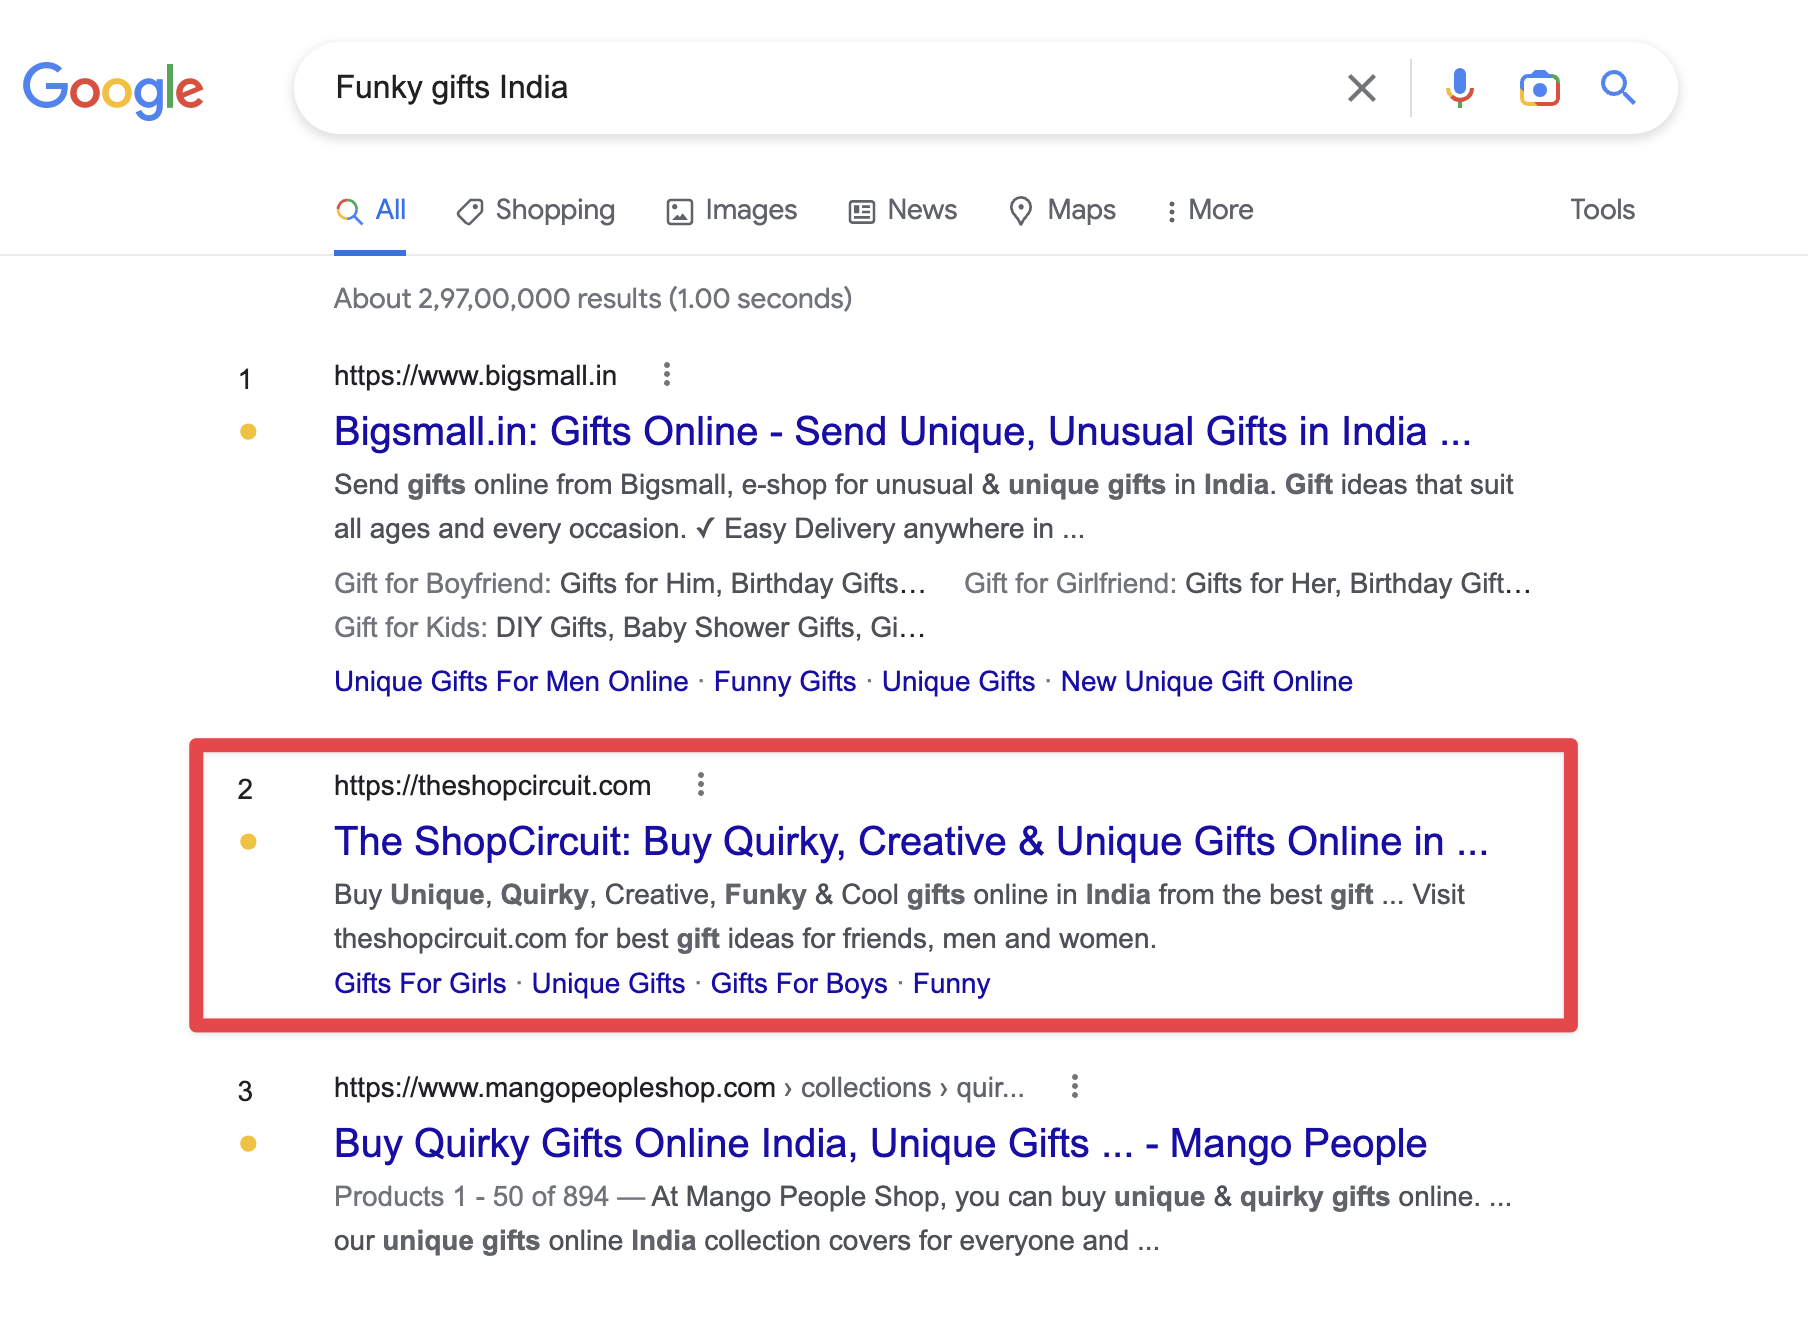
Task: Open options menu for mangopeopleshop result
Action: pos(1075,1087)
